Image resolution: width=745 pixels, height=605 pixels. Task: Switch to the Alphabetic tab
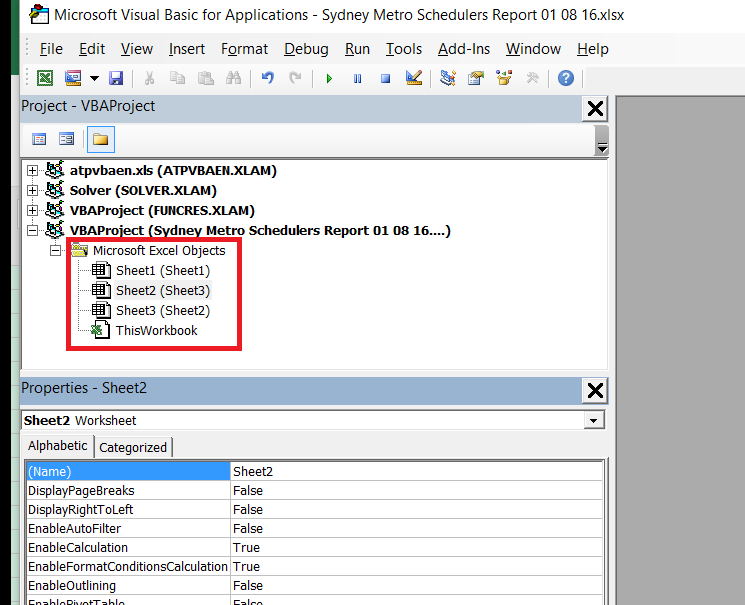tap(57, 446)
